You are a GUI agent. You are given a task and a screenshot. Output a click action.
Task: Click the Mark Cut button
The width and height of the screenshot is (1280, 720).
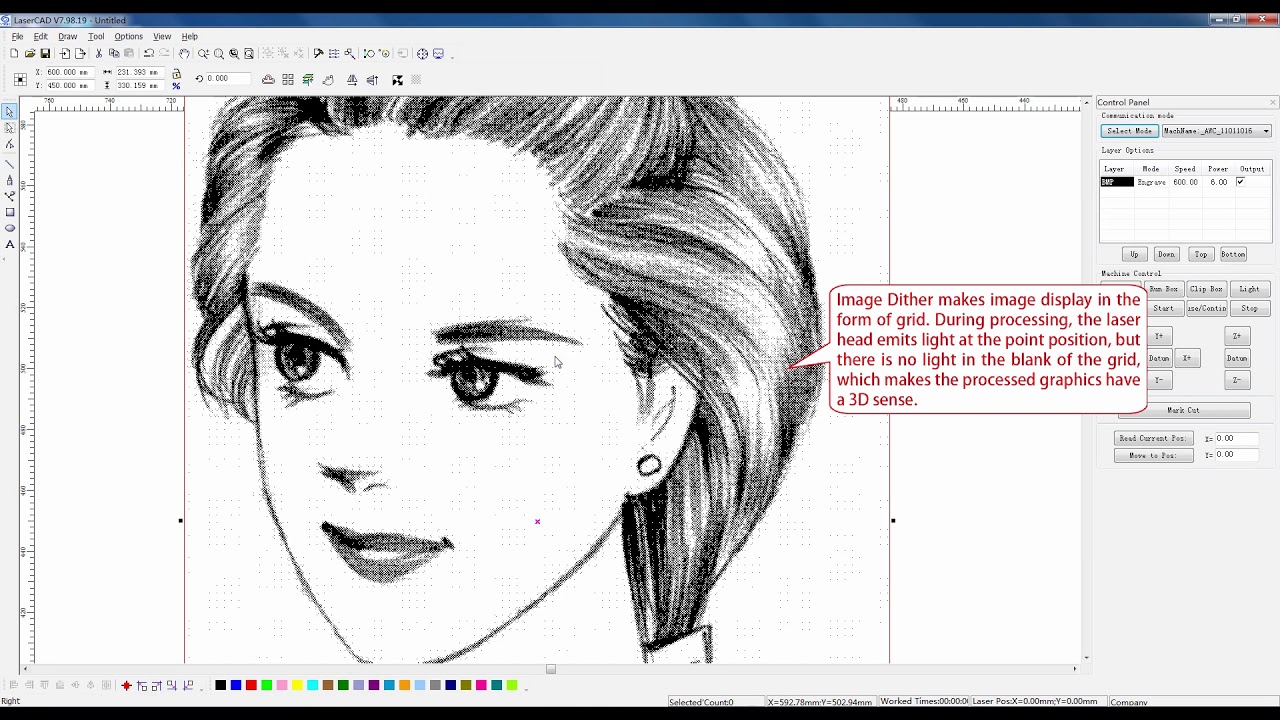click(1184, 410)
